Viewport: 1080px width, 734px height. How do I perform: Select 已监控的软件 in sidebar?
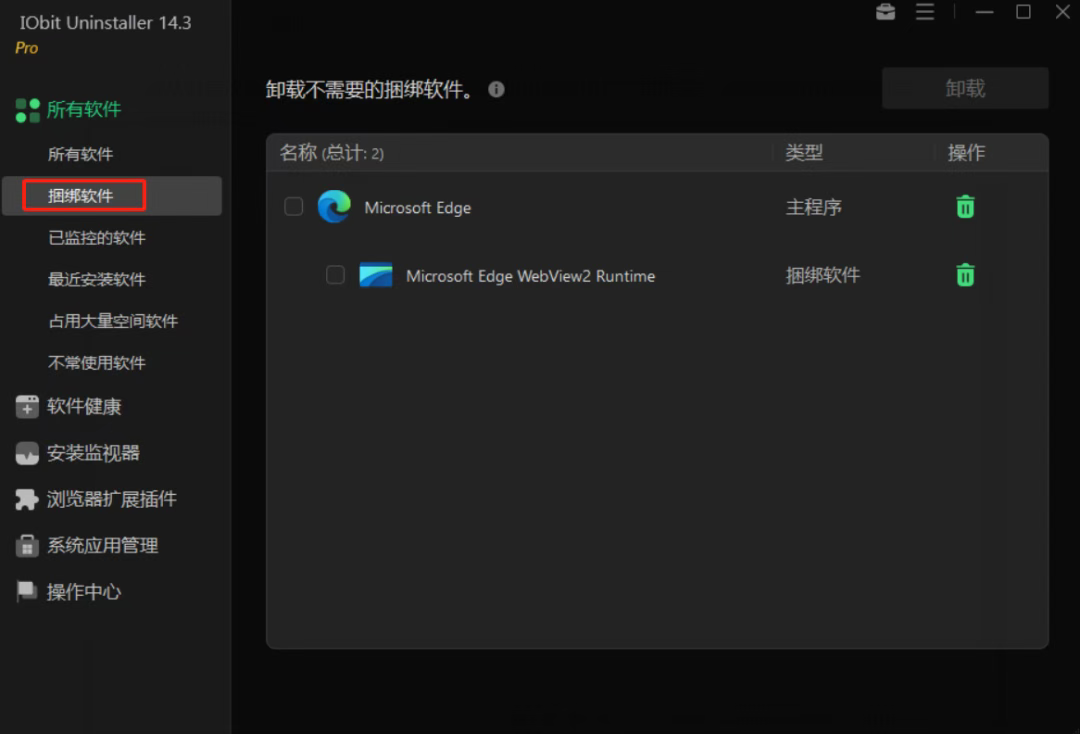click(97, 238)
